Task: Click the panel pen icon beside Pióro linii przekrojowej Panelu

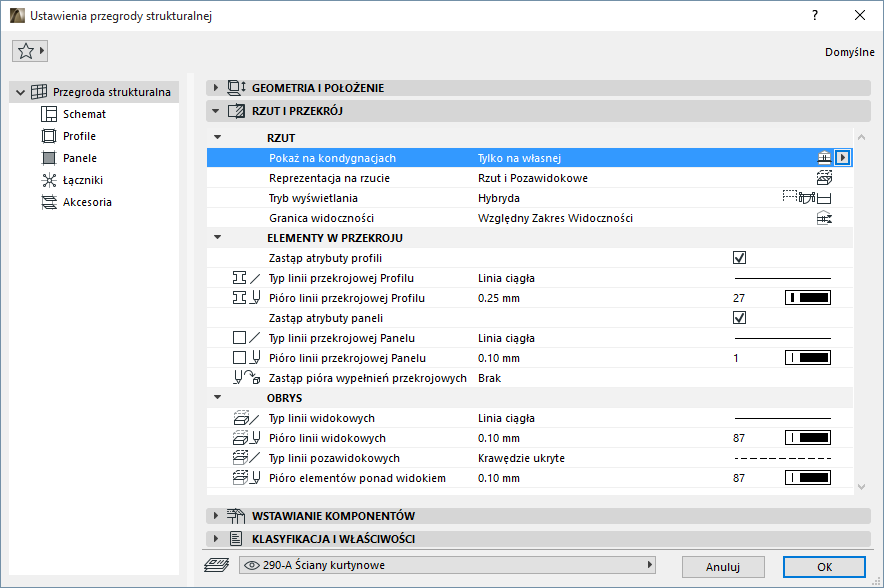Action: pyautogui.click(x=246, y=357)
